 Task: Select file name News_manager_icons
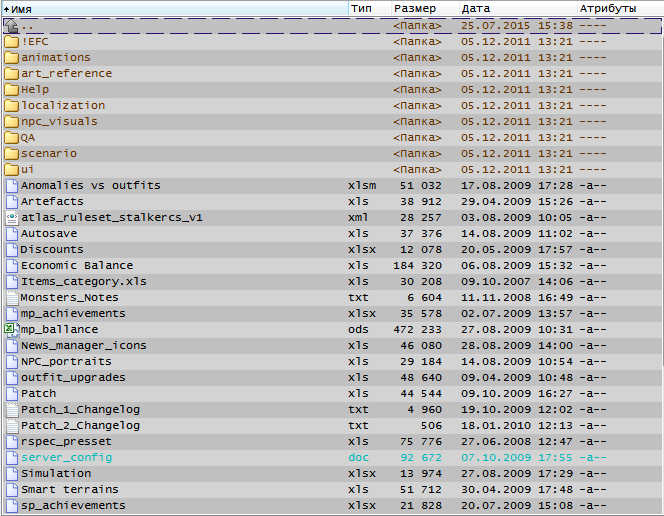pos(84,346)
